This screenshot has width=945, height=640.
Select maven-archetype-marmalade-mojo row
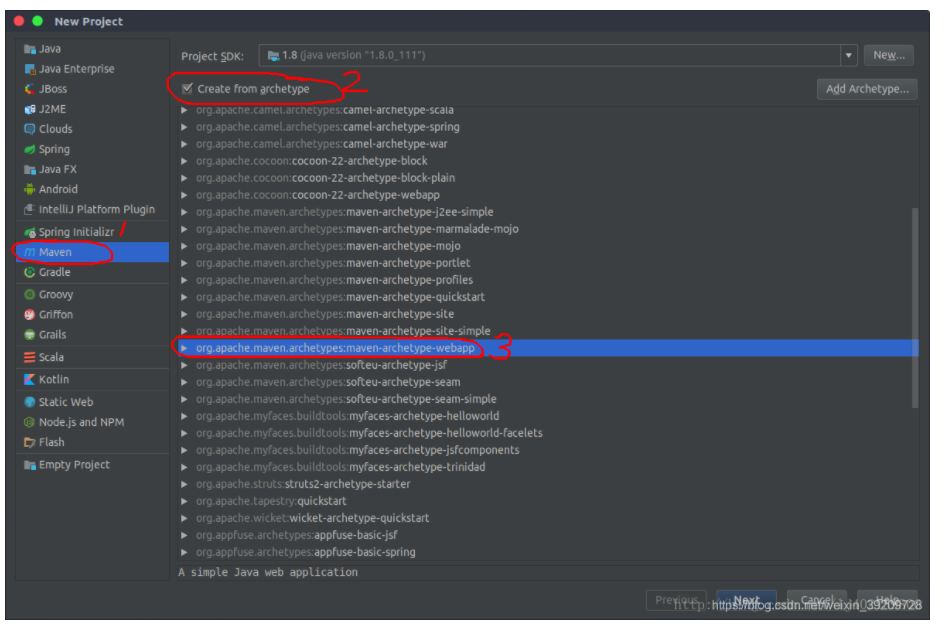point(548,230)
